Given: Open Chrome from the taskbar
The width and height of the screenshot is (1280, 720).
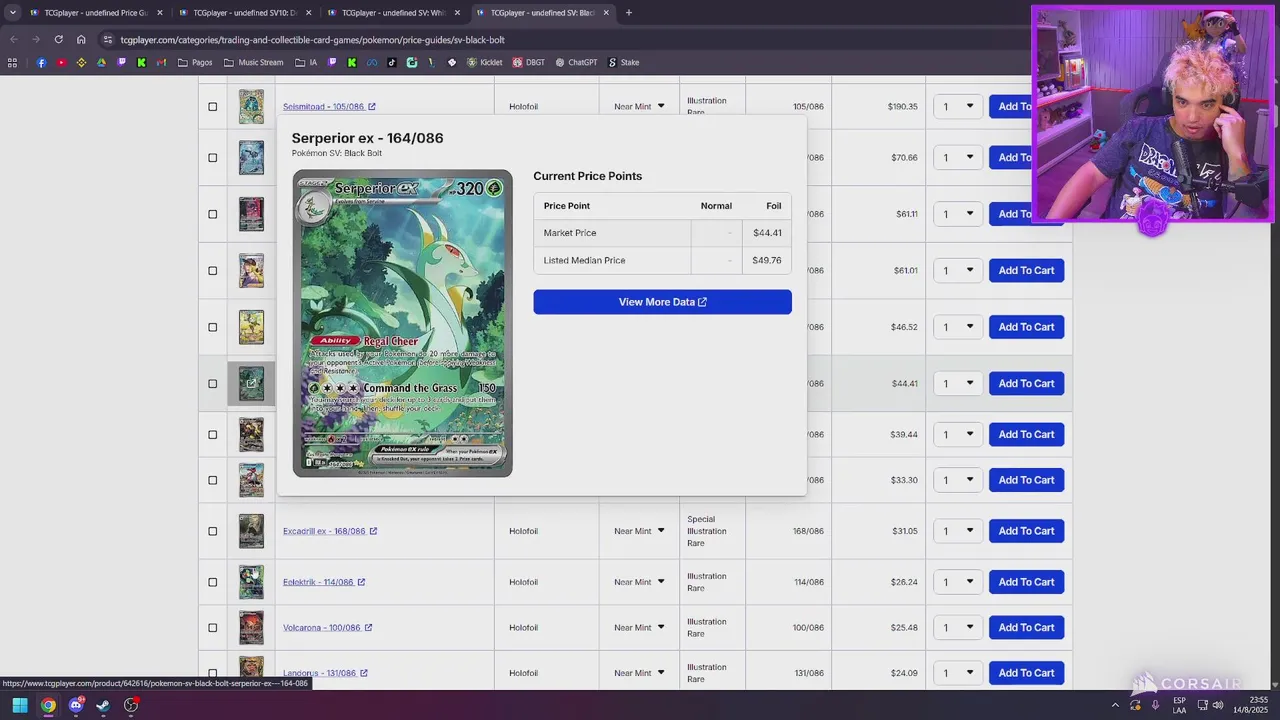Looking at the screenshot, I should click(48, 705).
